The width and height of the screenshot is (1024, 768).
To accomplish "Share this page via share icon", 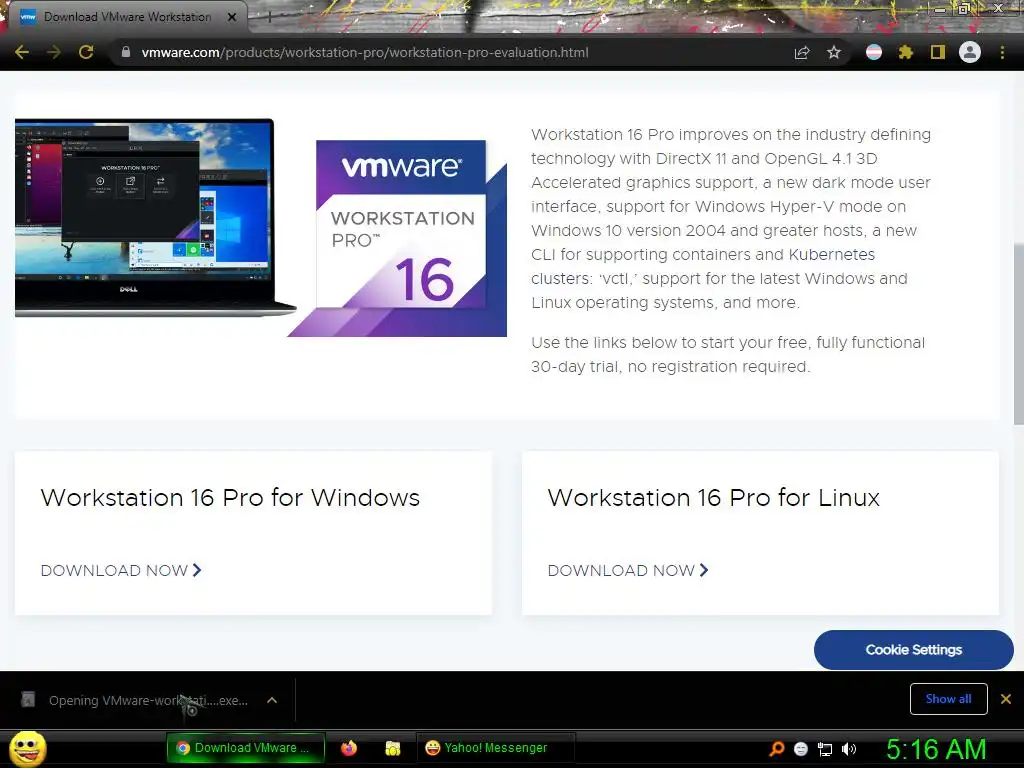I will pos(802,52).
